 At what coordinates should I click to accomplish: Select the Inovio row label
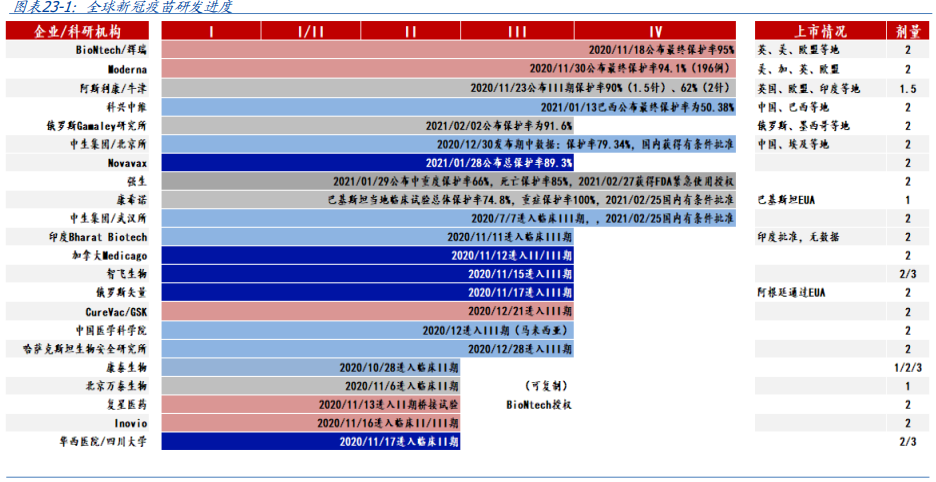131,423
